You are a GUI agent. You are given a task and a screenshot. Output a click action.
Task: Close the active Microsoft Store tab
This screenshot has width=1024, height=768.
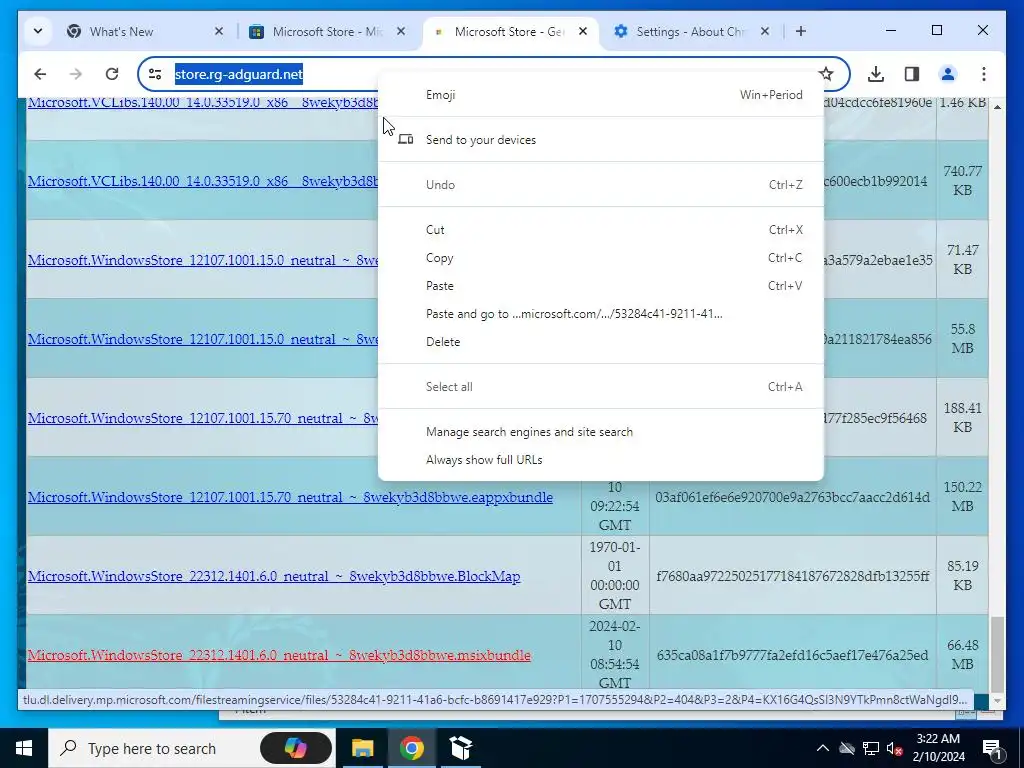point(583,31)
